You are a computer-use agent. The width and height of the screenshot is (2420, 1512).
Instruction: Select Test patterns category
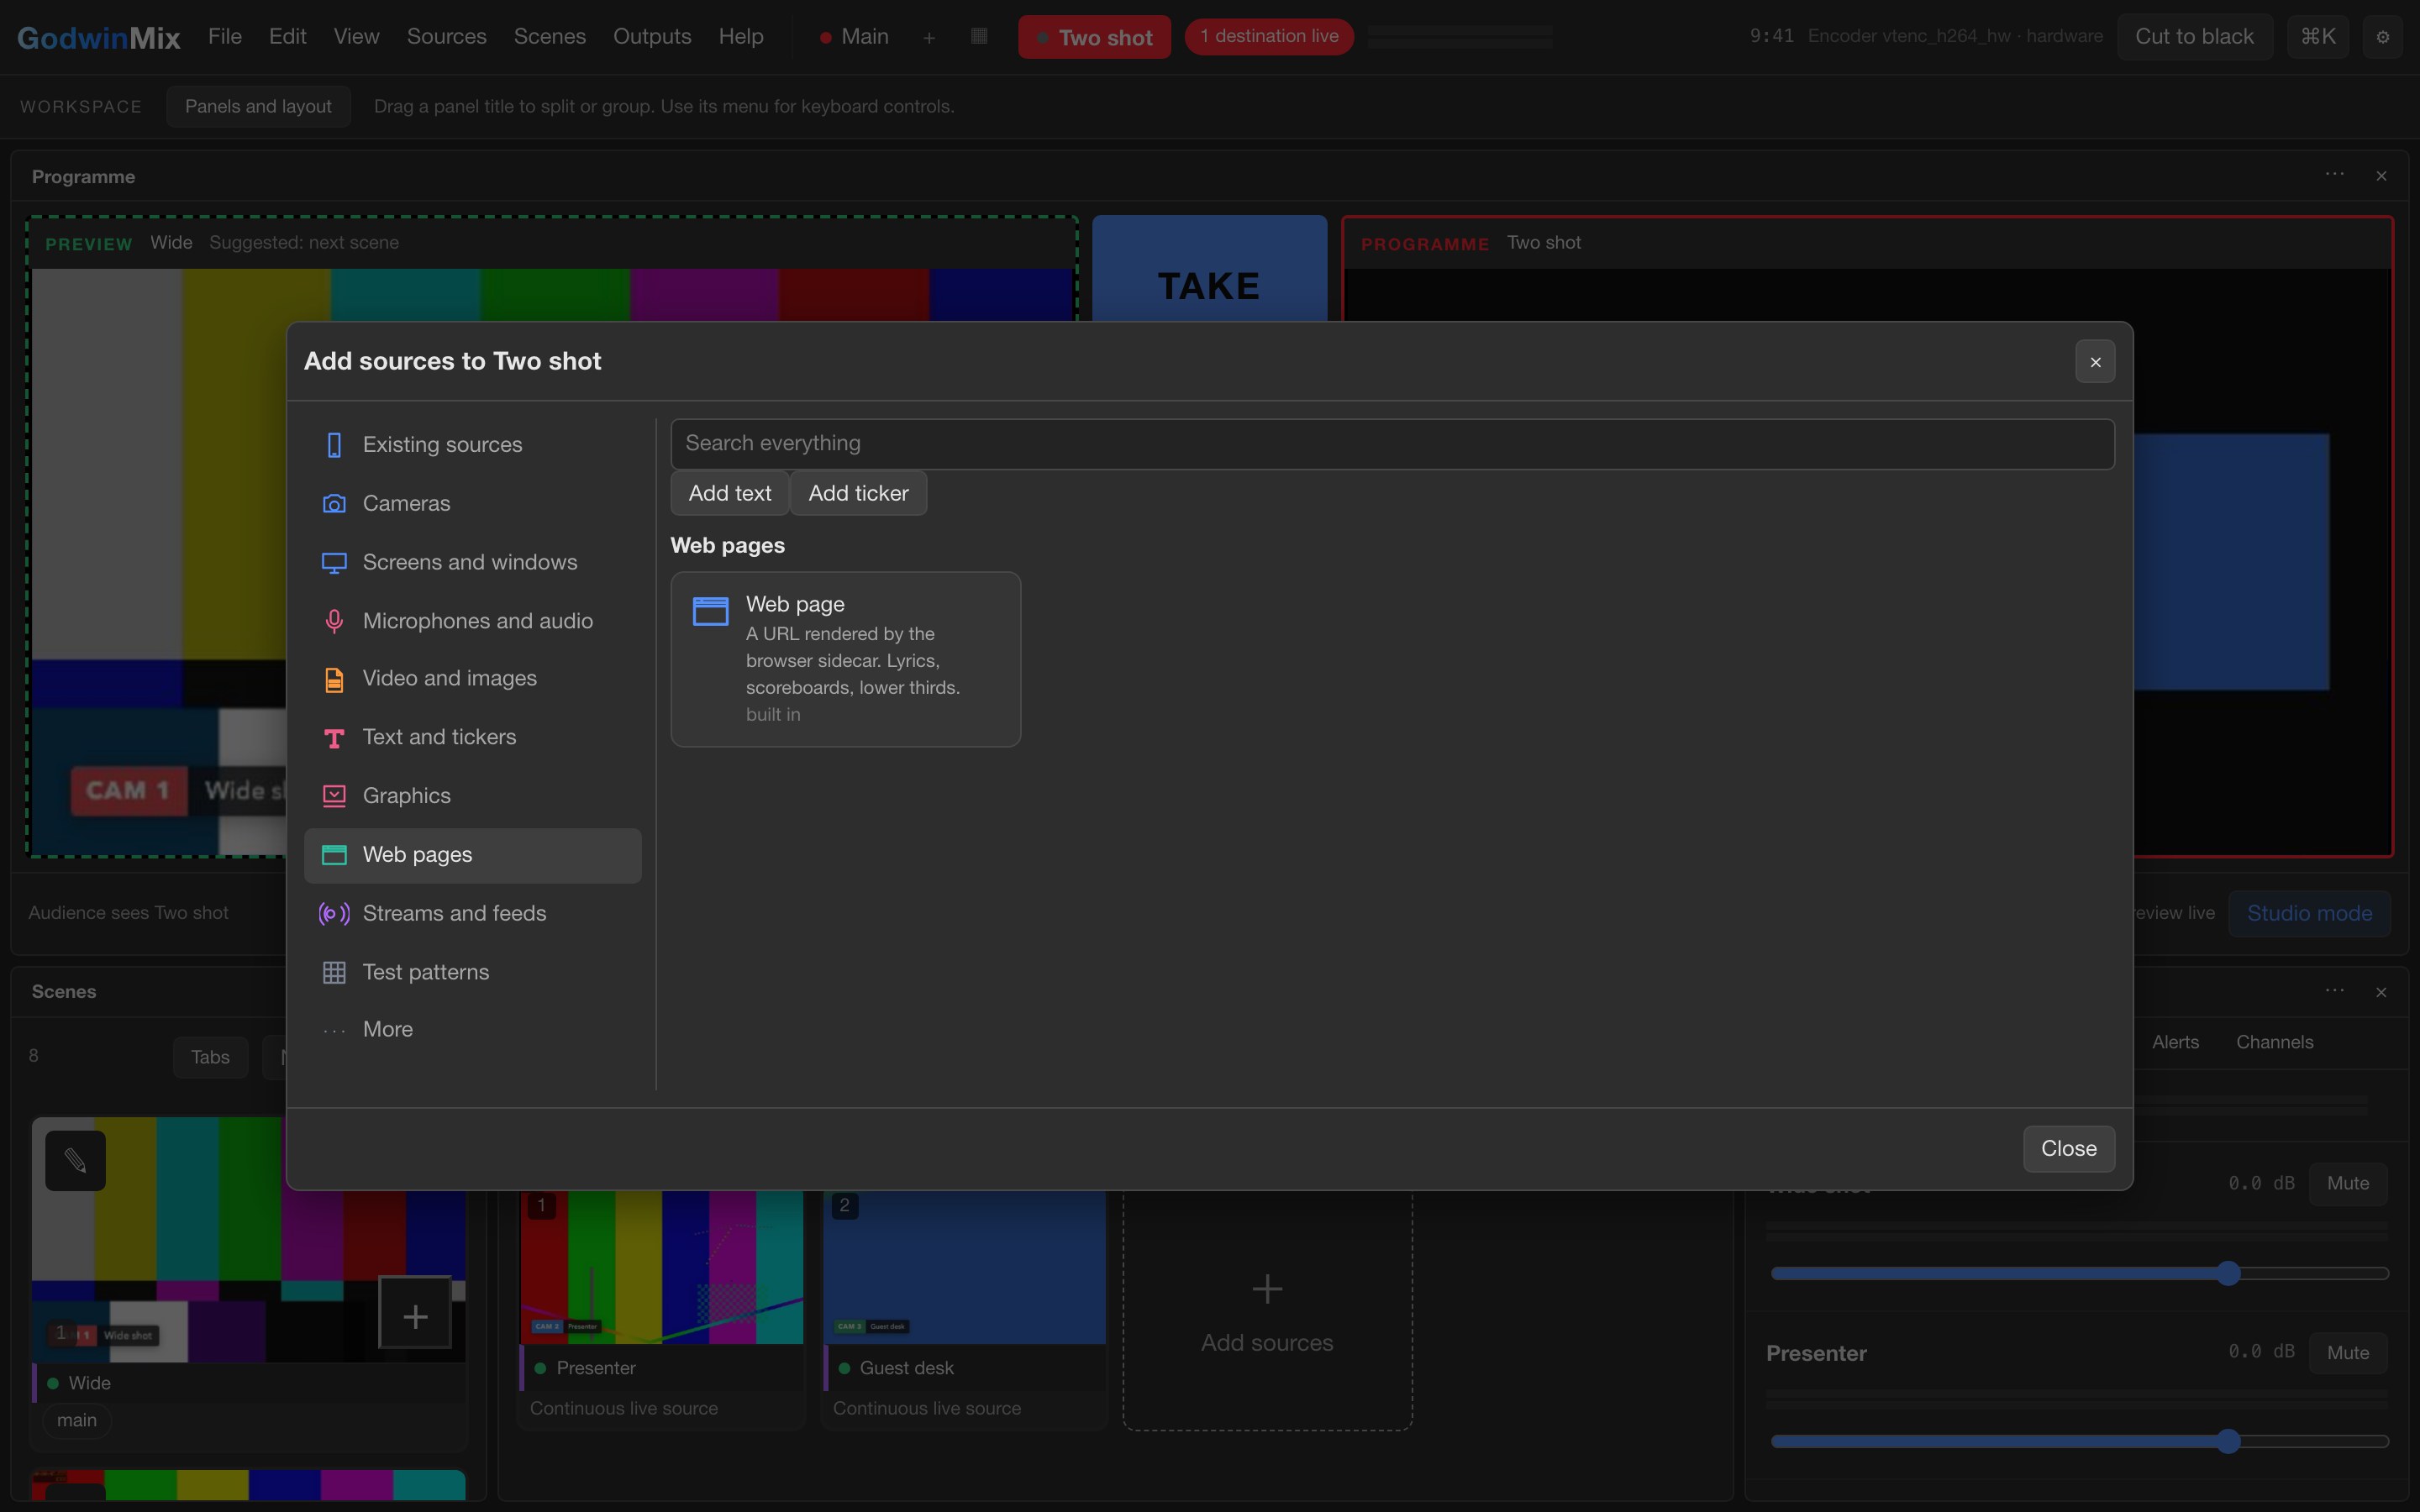click(472, 972)
